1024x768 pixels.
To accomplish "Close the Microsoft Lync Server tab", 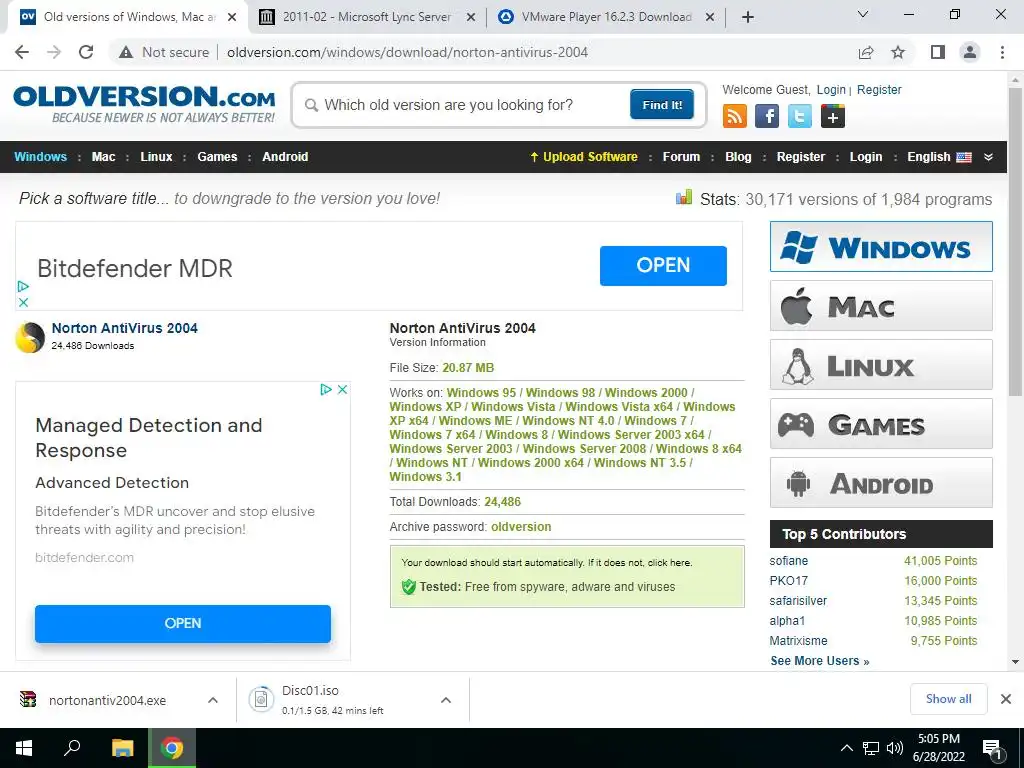I will pos(471,18).
